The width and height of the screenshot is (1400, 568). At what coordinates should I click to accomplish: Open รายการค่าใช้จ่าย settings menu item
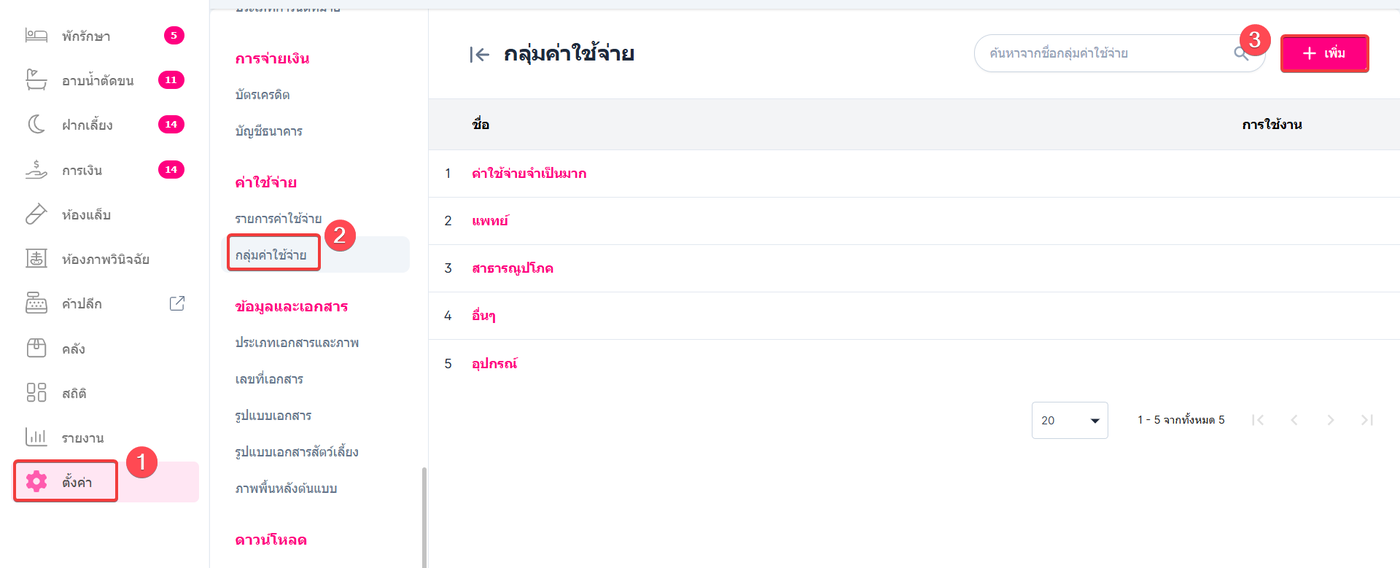[278, 218]
